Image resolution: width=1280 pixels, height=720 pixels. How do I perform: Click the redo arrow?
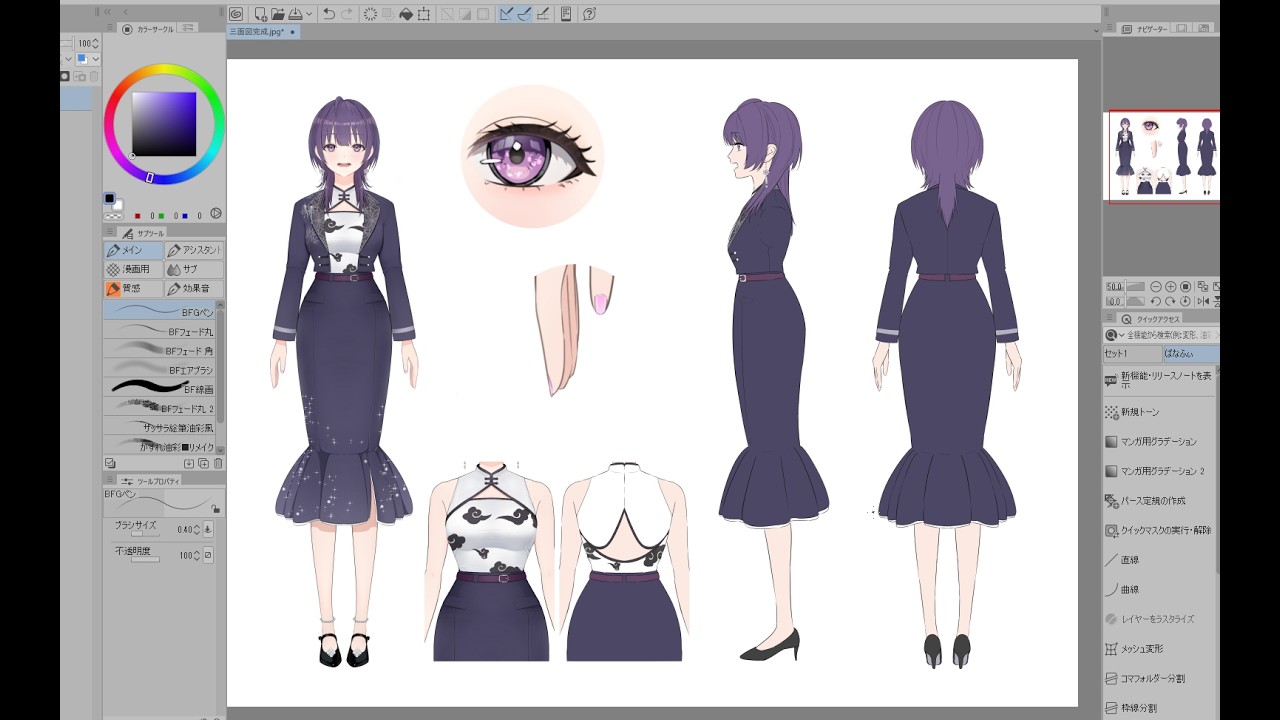[347, 14]
